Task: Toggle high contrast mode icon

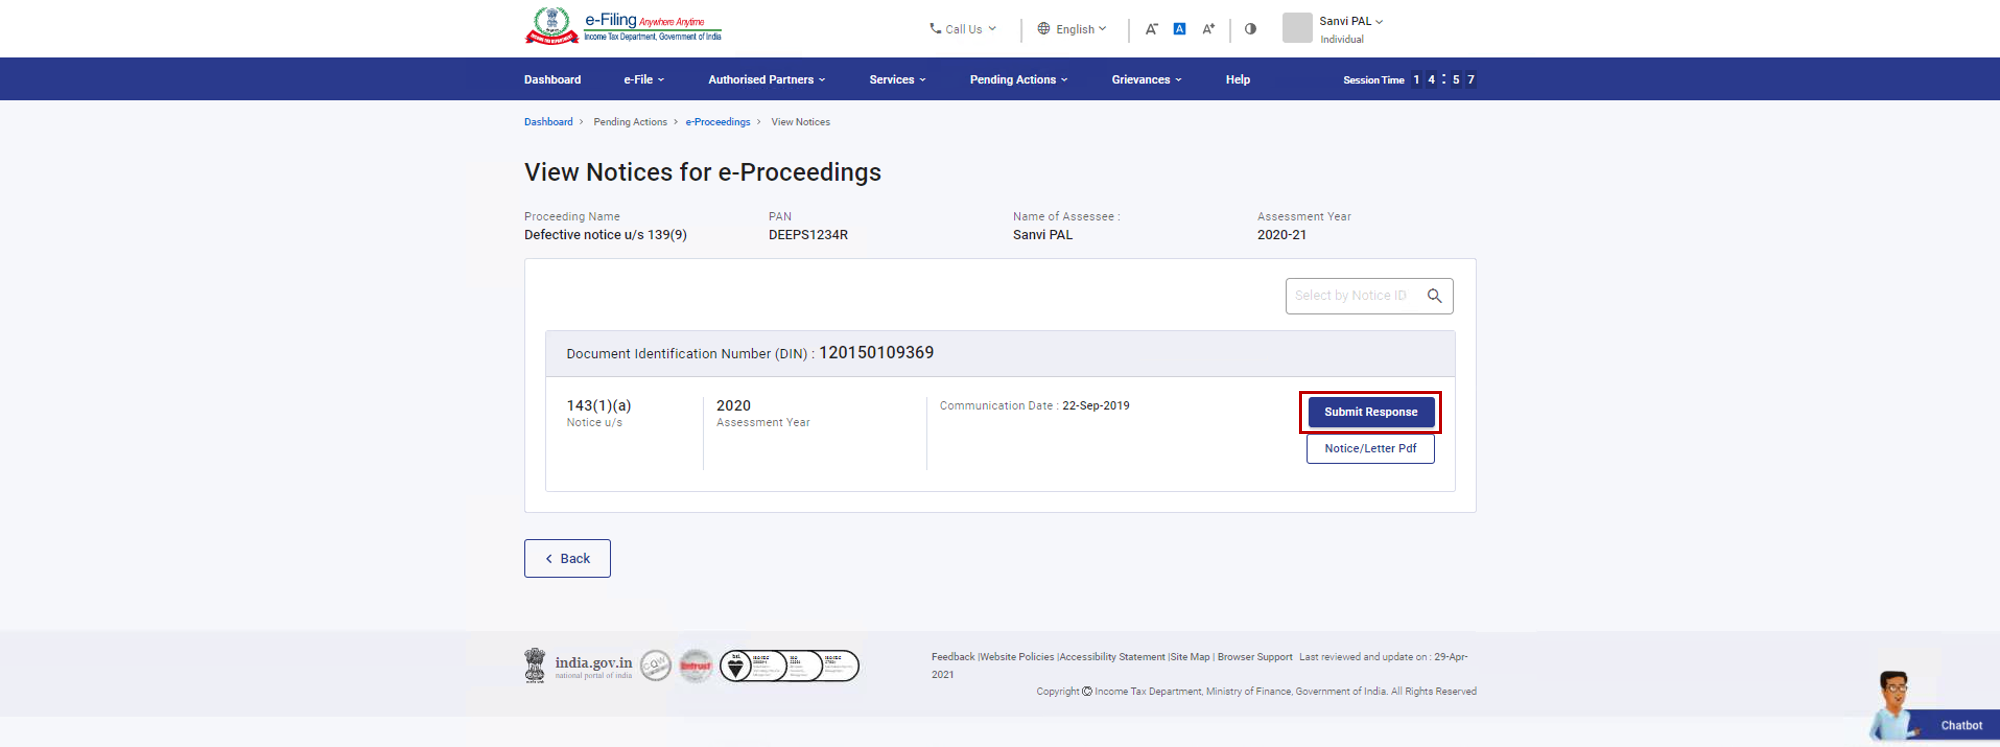Action: pos(1250,29)
